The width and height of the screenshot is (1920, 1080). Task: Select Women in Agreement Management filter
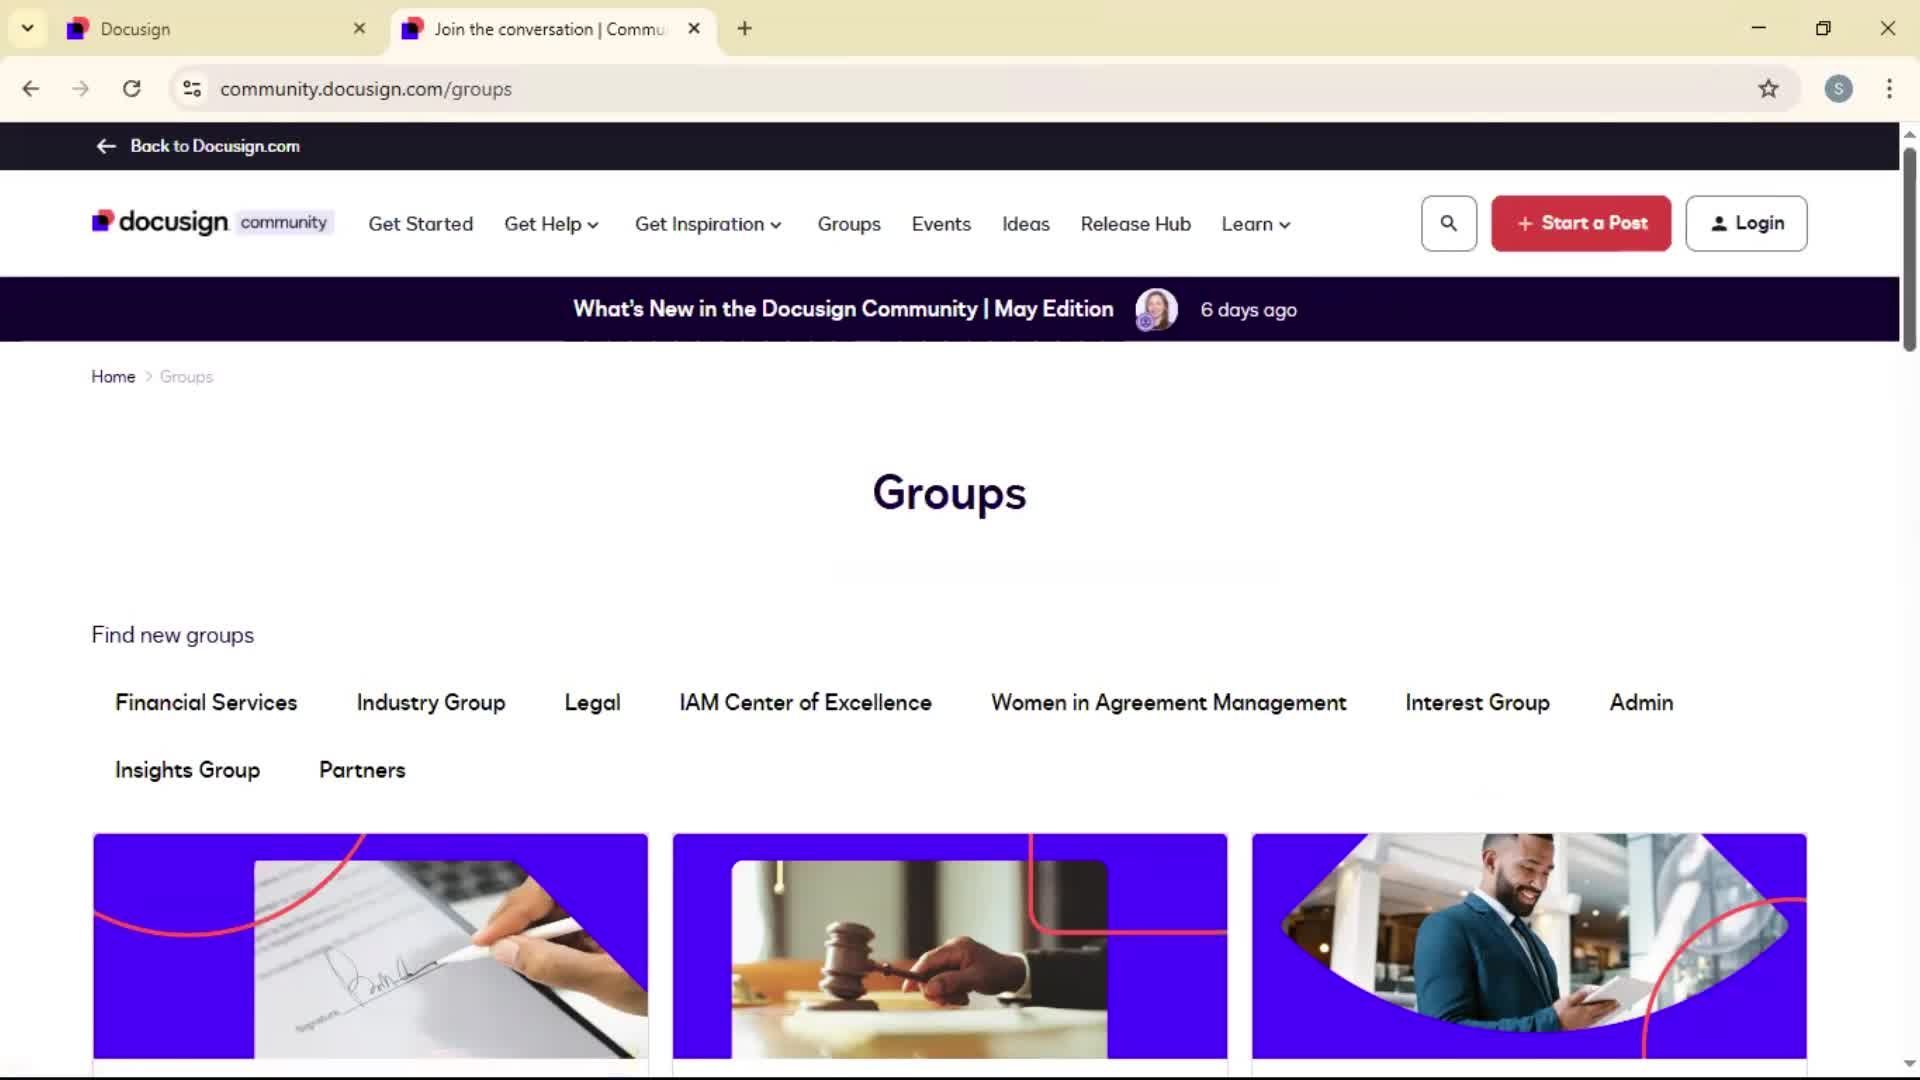(x=1168, y=702)
